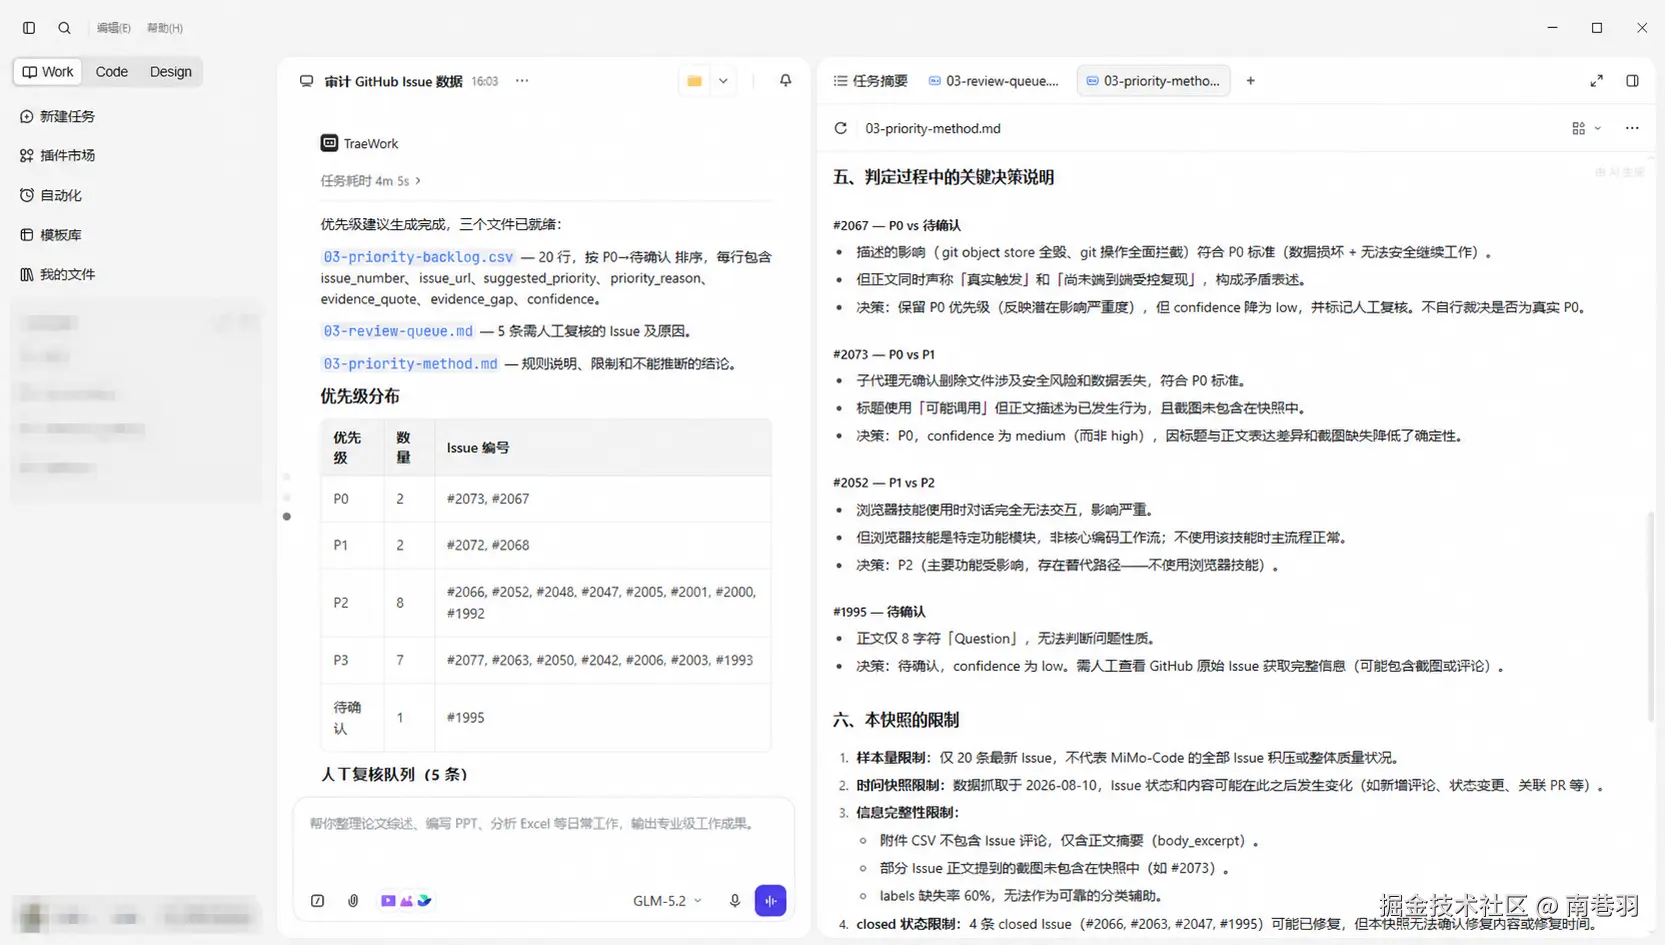Click the '#2072, #2068' issue cell
Screen dimensions: 1665x945
tap(603, 545)
